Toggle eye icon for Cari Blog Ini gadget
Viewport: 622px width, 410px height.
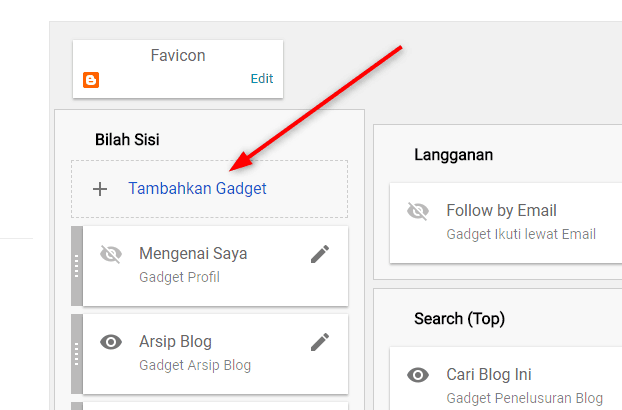pos(418,375)
